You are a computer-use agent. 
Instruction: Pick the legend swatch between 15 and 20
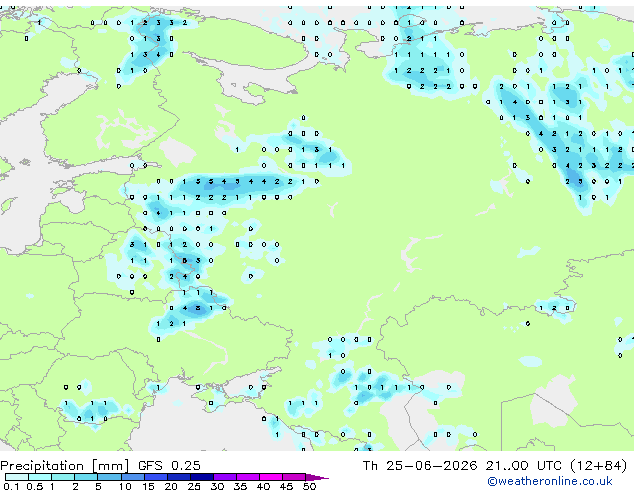156,477
